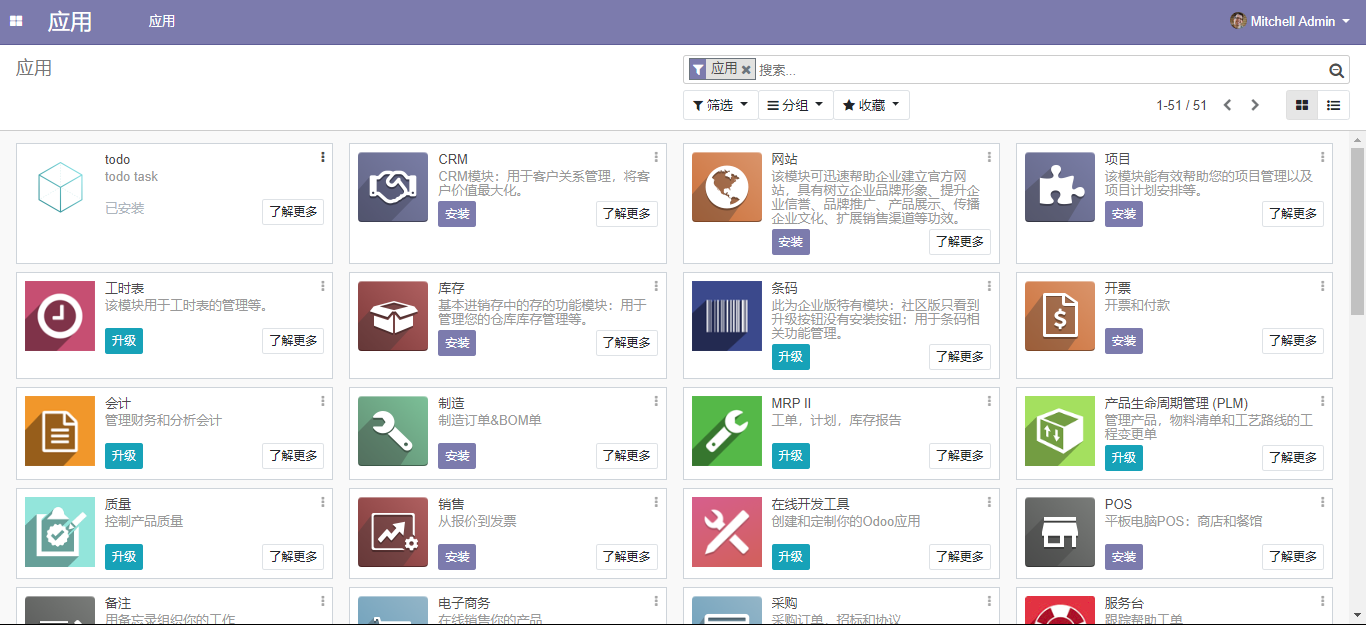The image size is (1366, 625).
Task: Click the 应用 menu item in navbar
Action: coord(162,21)
